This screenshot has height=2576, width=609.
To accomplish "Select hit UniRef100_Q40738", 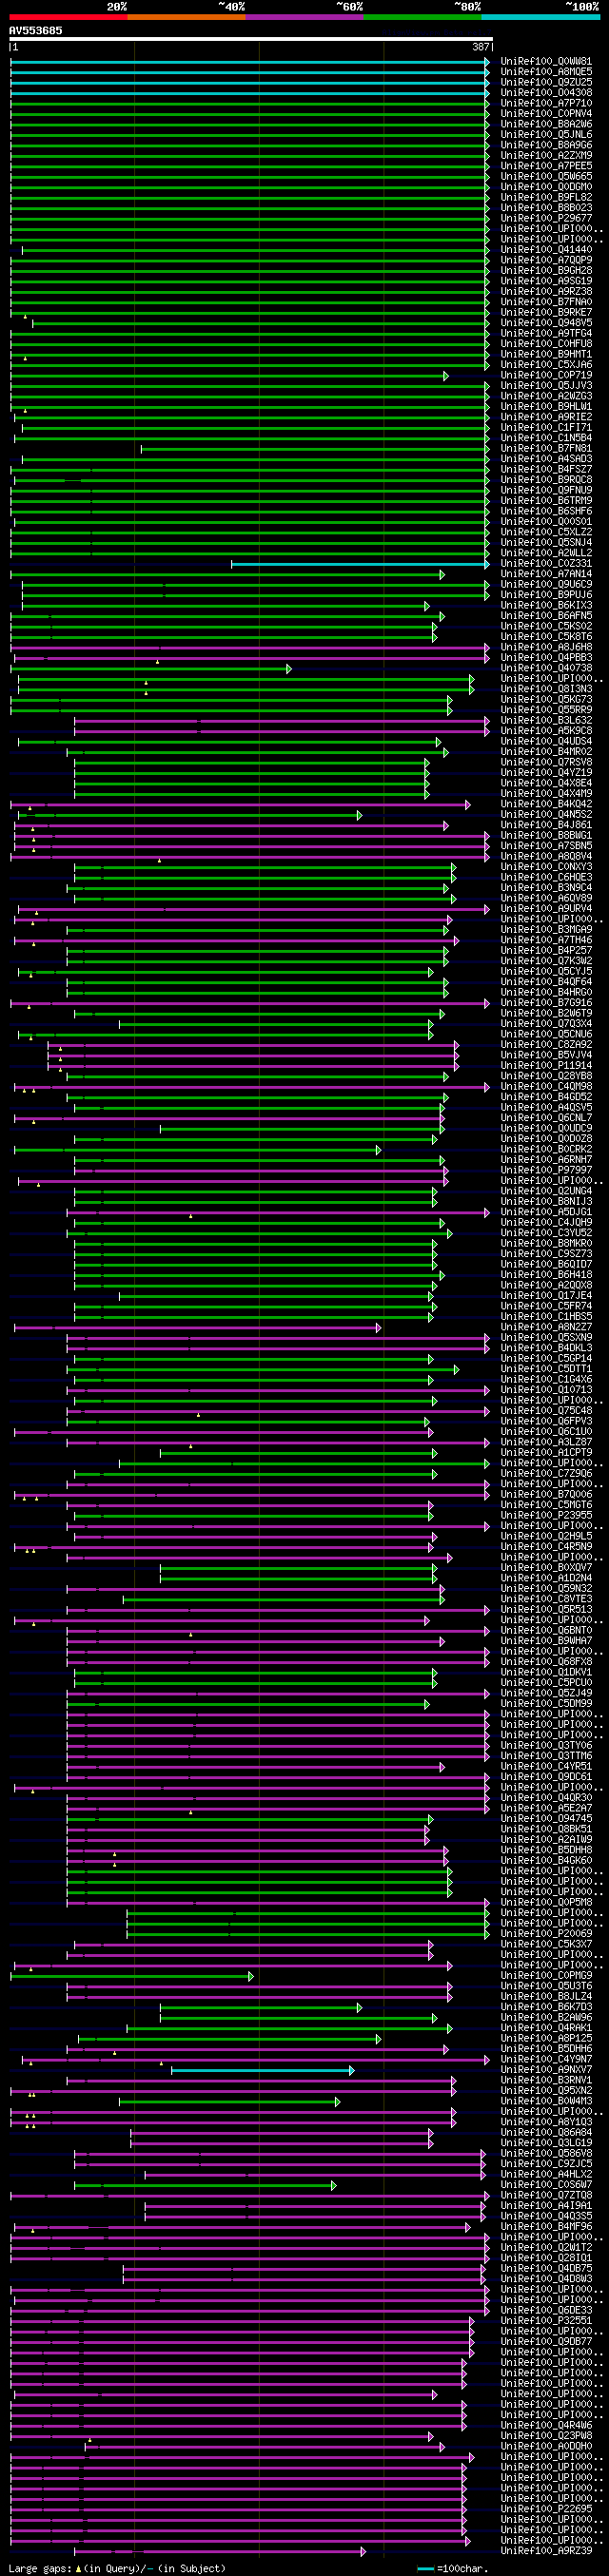I will pos(546,668).
